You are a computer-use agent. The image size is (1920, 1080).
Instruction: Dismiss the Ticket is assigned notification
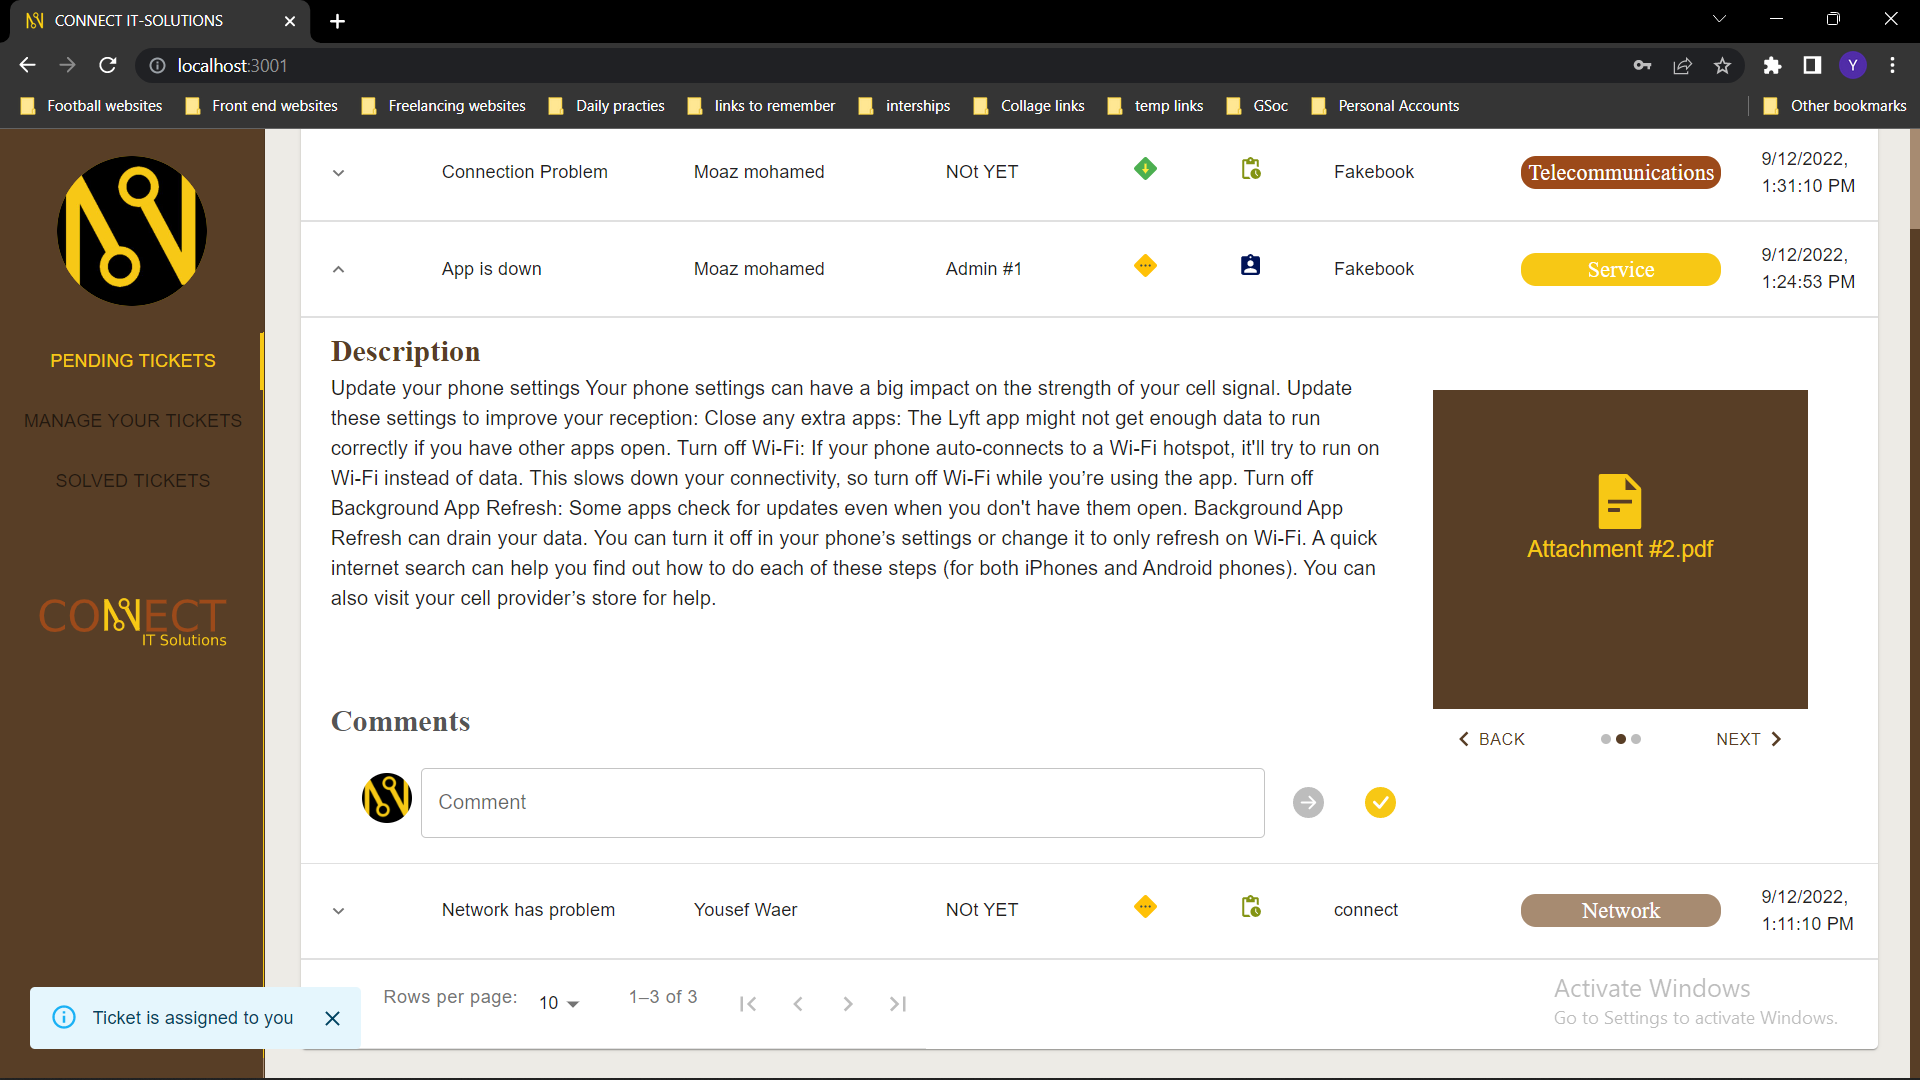pos(333,1018)
